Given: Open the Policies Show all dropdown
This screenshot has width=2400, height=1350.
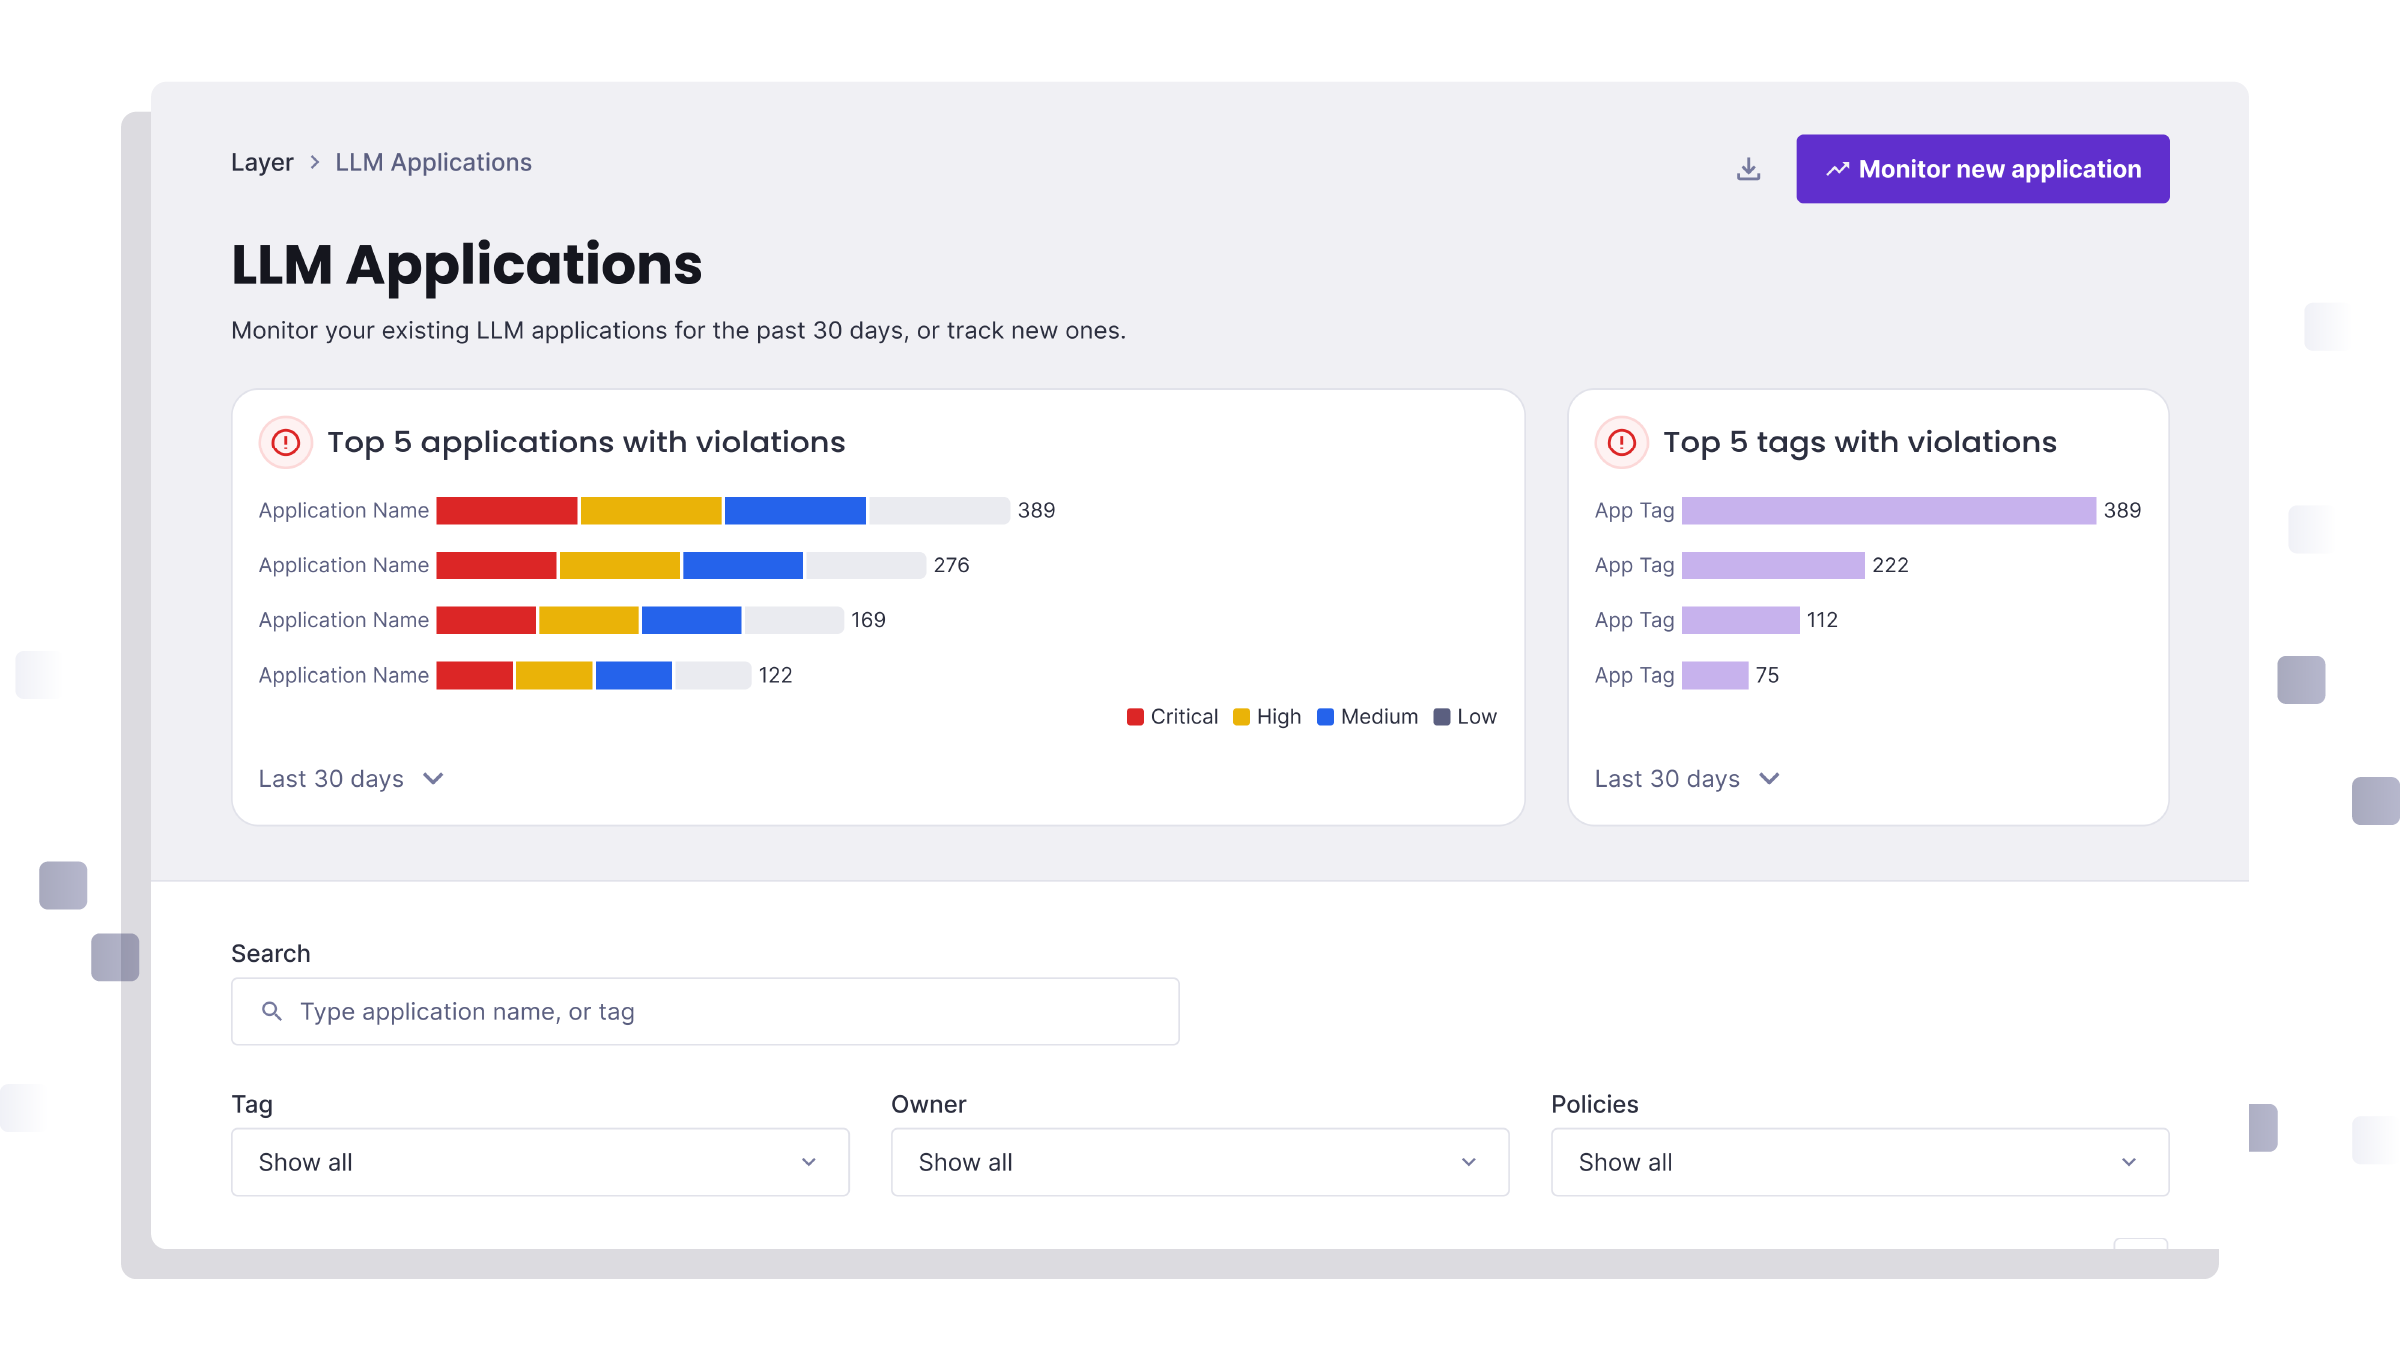Looking at the screenshot, I should (1859, 1162).
